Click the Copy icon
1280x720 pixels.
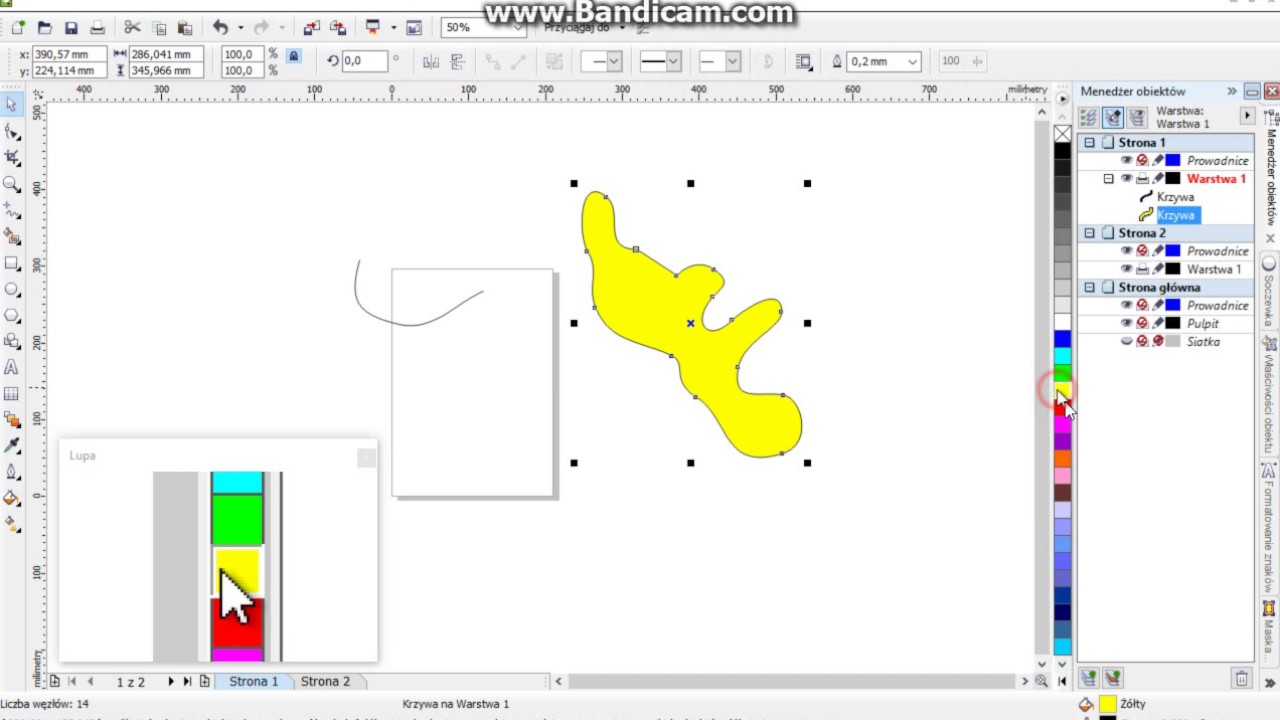(x=159, y=28)
